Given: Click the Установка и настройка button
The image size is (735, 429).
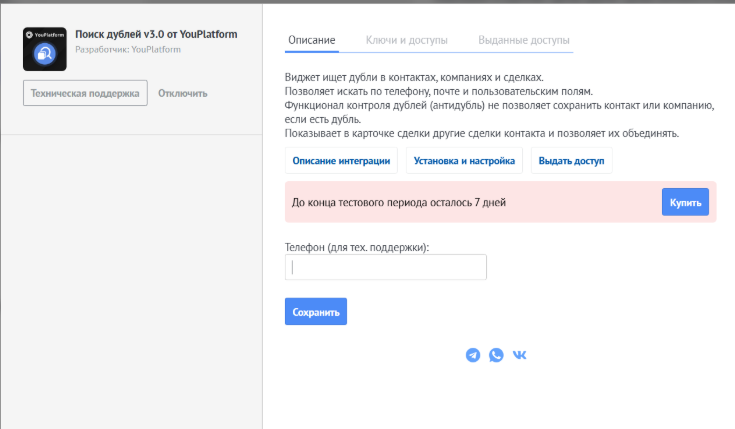Looking at the screenshot, I should (x=464, y=161).
